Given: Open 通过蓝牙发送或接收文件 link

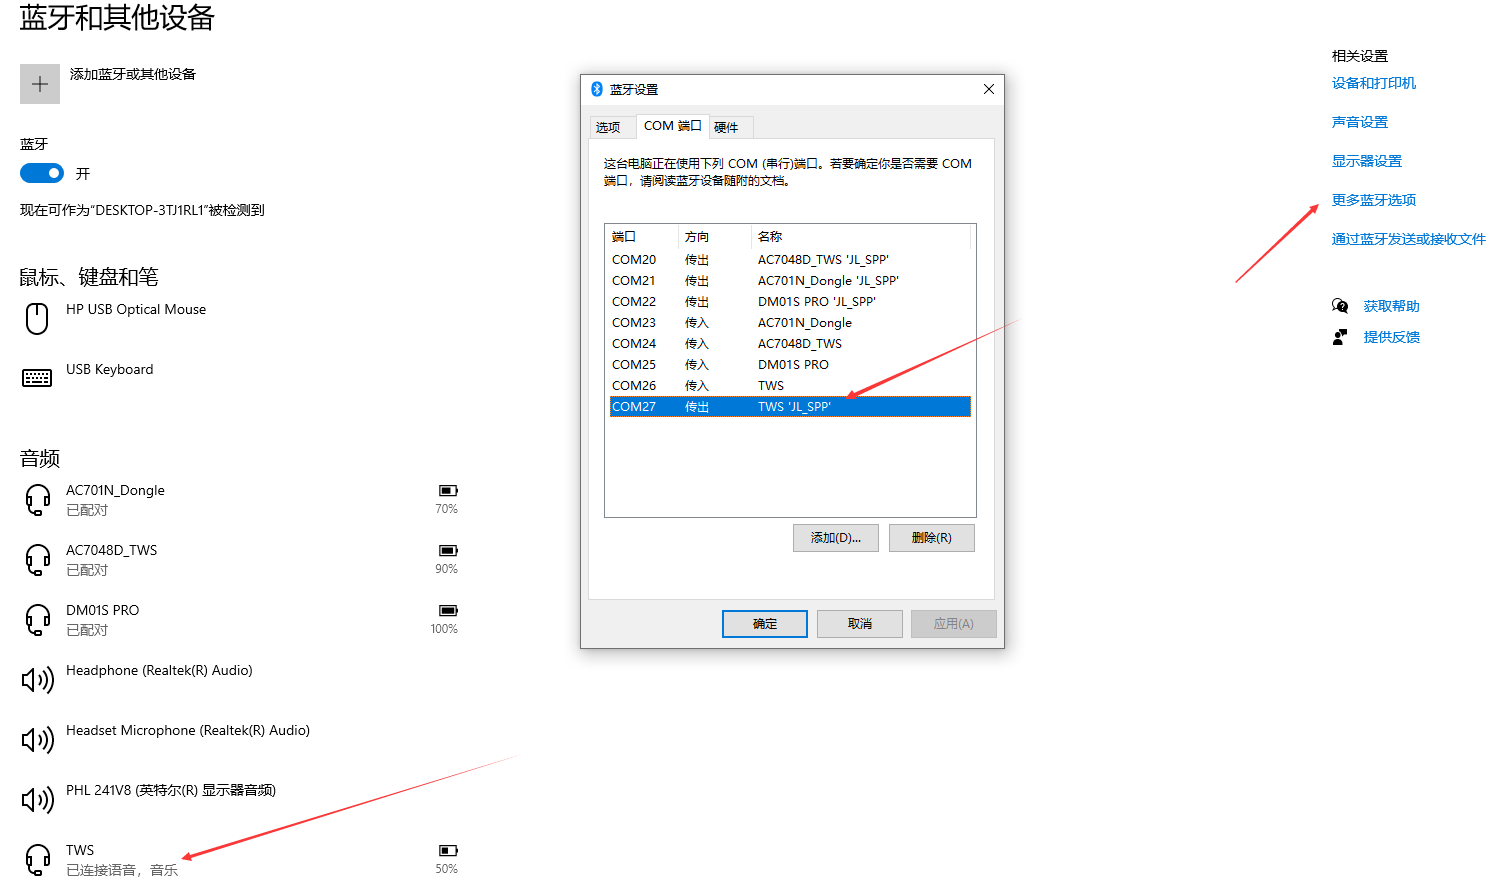Looking at the screenshot, I should pos(1409,239).
